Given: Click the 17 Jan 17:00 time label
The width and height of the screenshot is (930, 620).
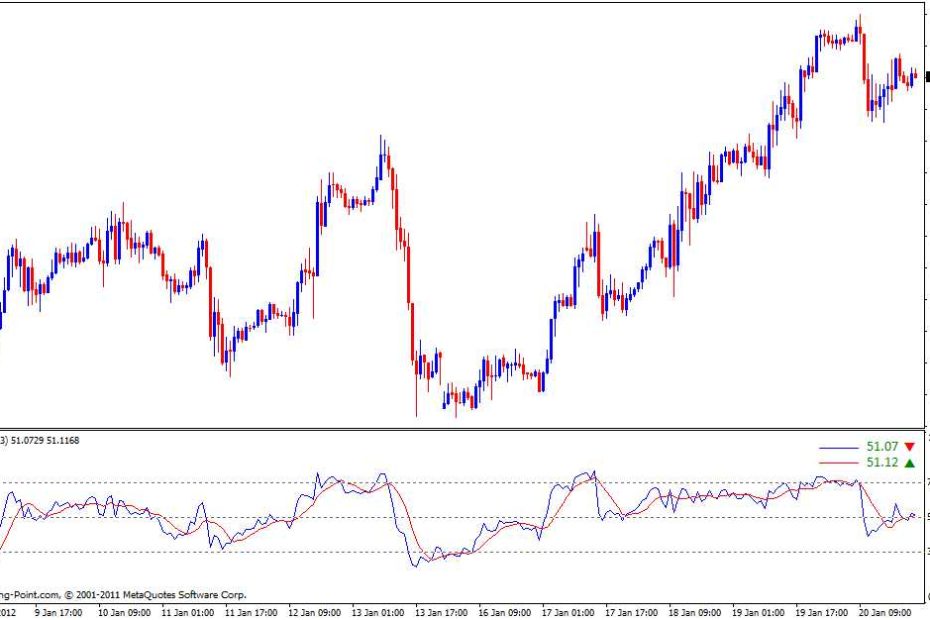Looking at the screenshot, I should (x=630, y=611).
